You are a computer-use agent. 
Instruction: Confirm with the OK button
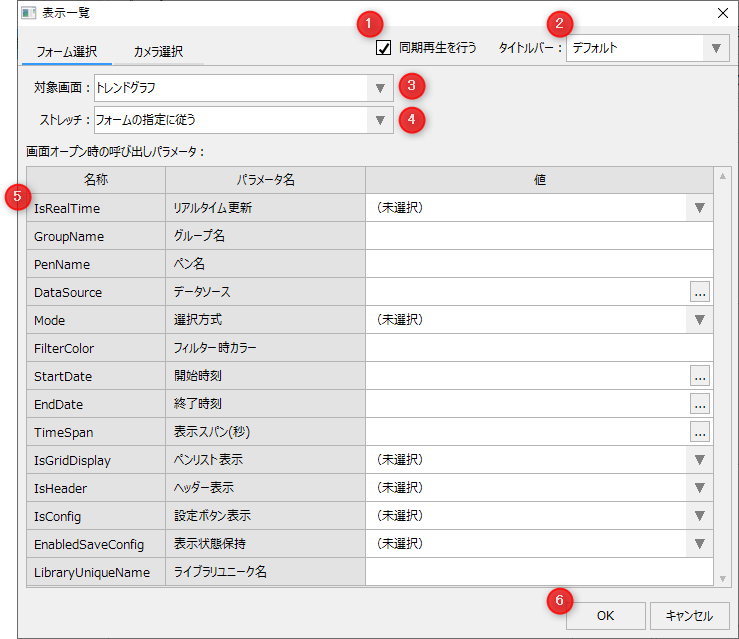(x=606, y=616)
